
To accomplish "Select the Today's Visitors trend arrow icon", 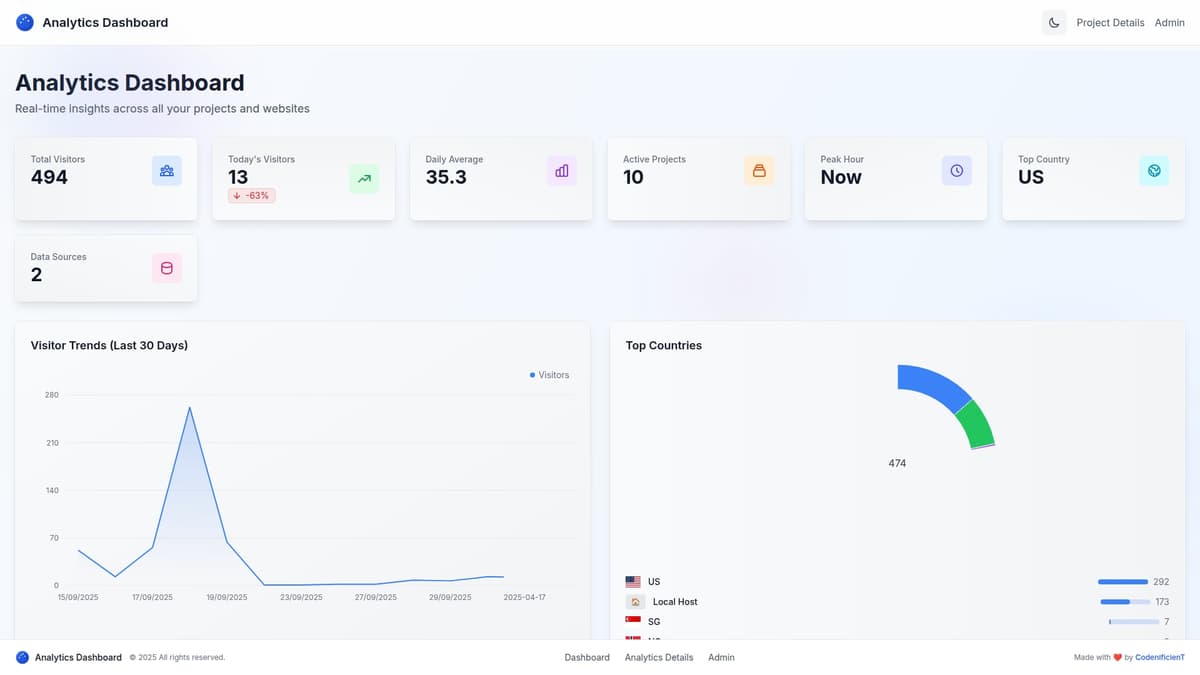I will tap(363, 176).
